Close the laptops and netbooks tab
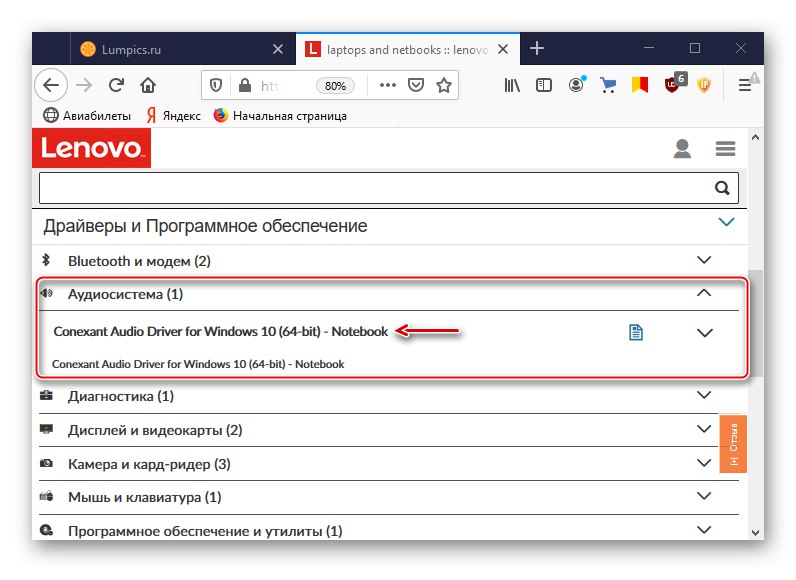Viewport: 796px width, 580px height. point(503,49)
